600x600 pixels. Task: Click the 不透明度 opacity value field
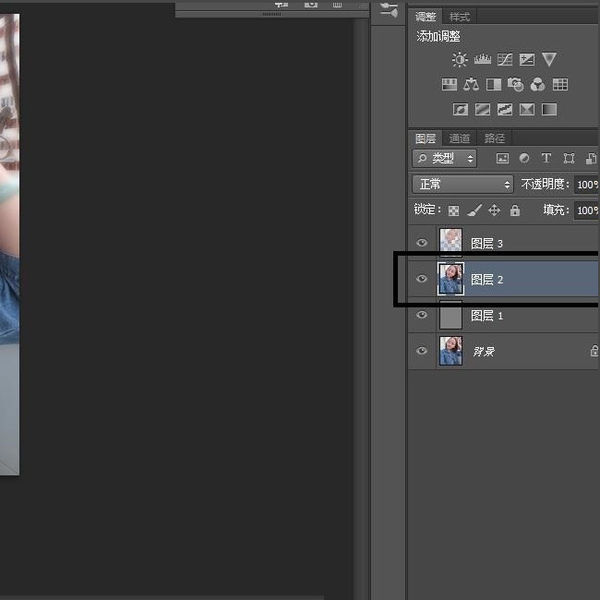[x=586, y=185]
